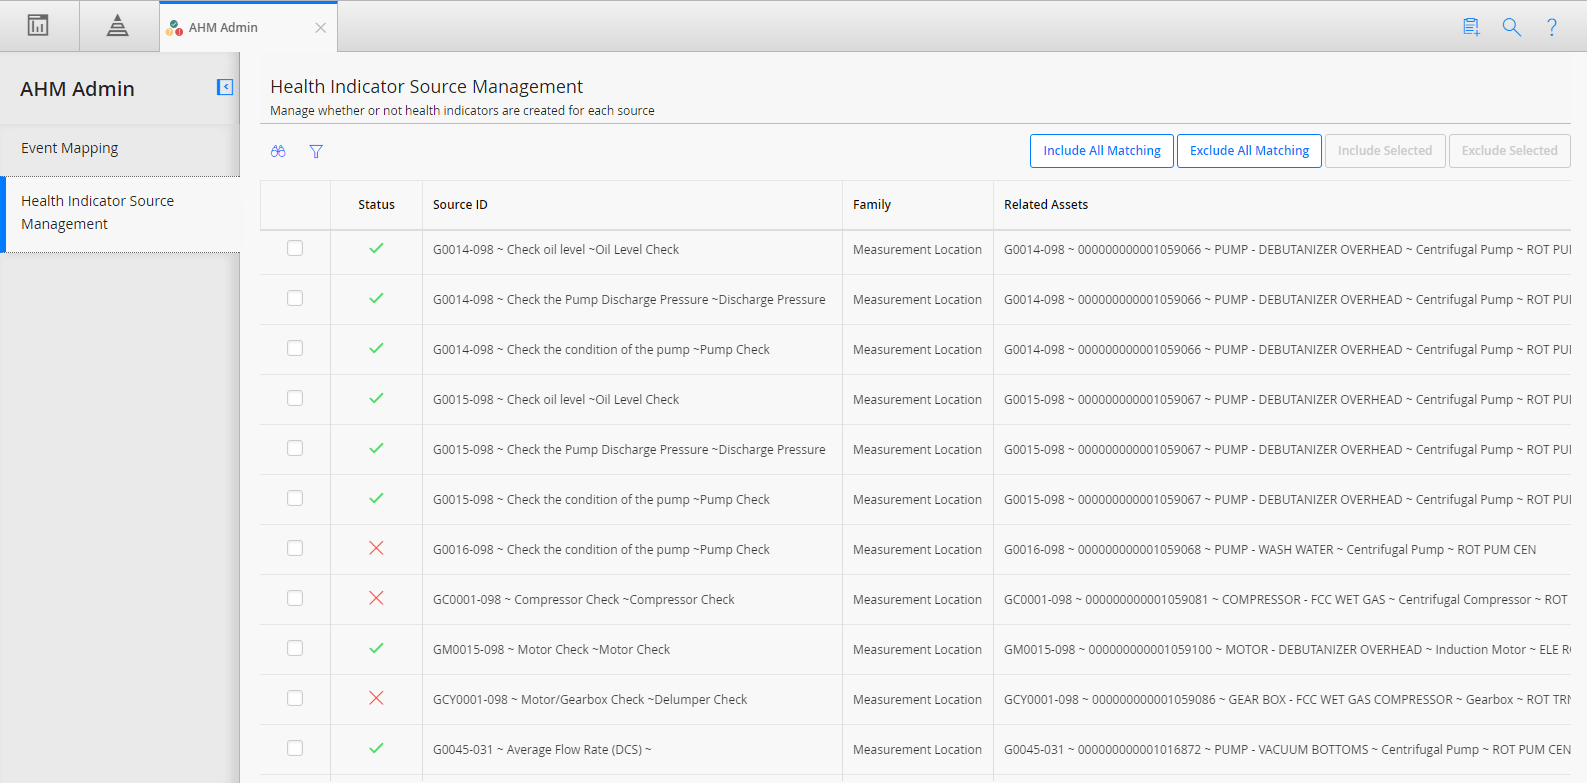
Task: Click red X status for GCY0001-098 row
Action: (x=376, y=698)
